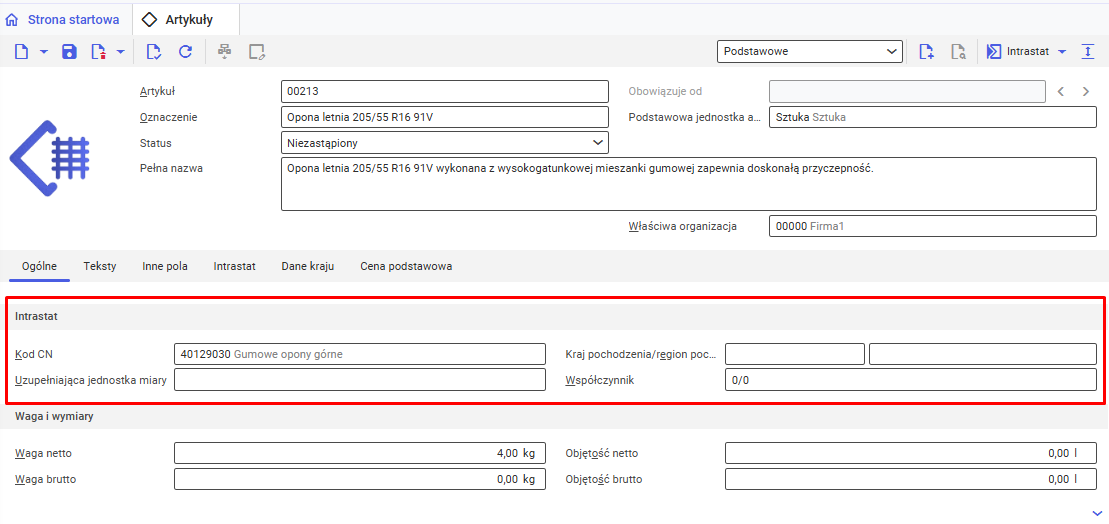Expand dropdown arrow beside new document icon
This screenshot has height=524, width=1109.
click(44, 52)
